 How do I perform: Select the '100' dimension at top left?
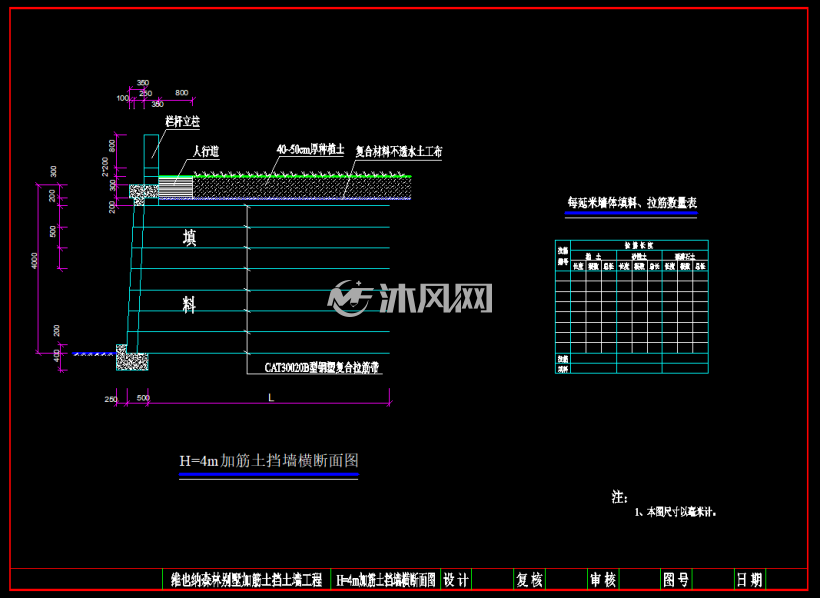tap(122, 98)
